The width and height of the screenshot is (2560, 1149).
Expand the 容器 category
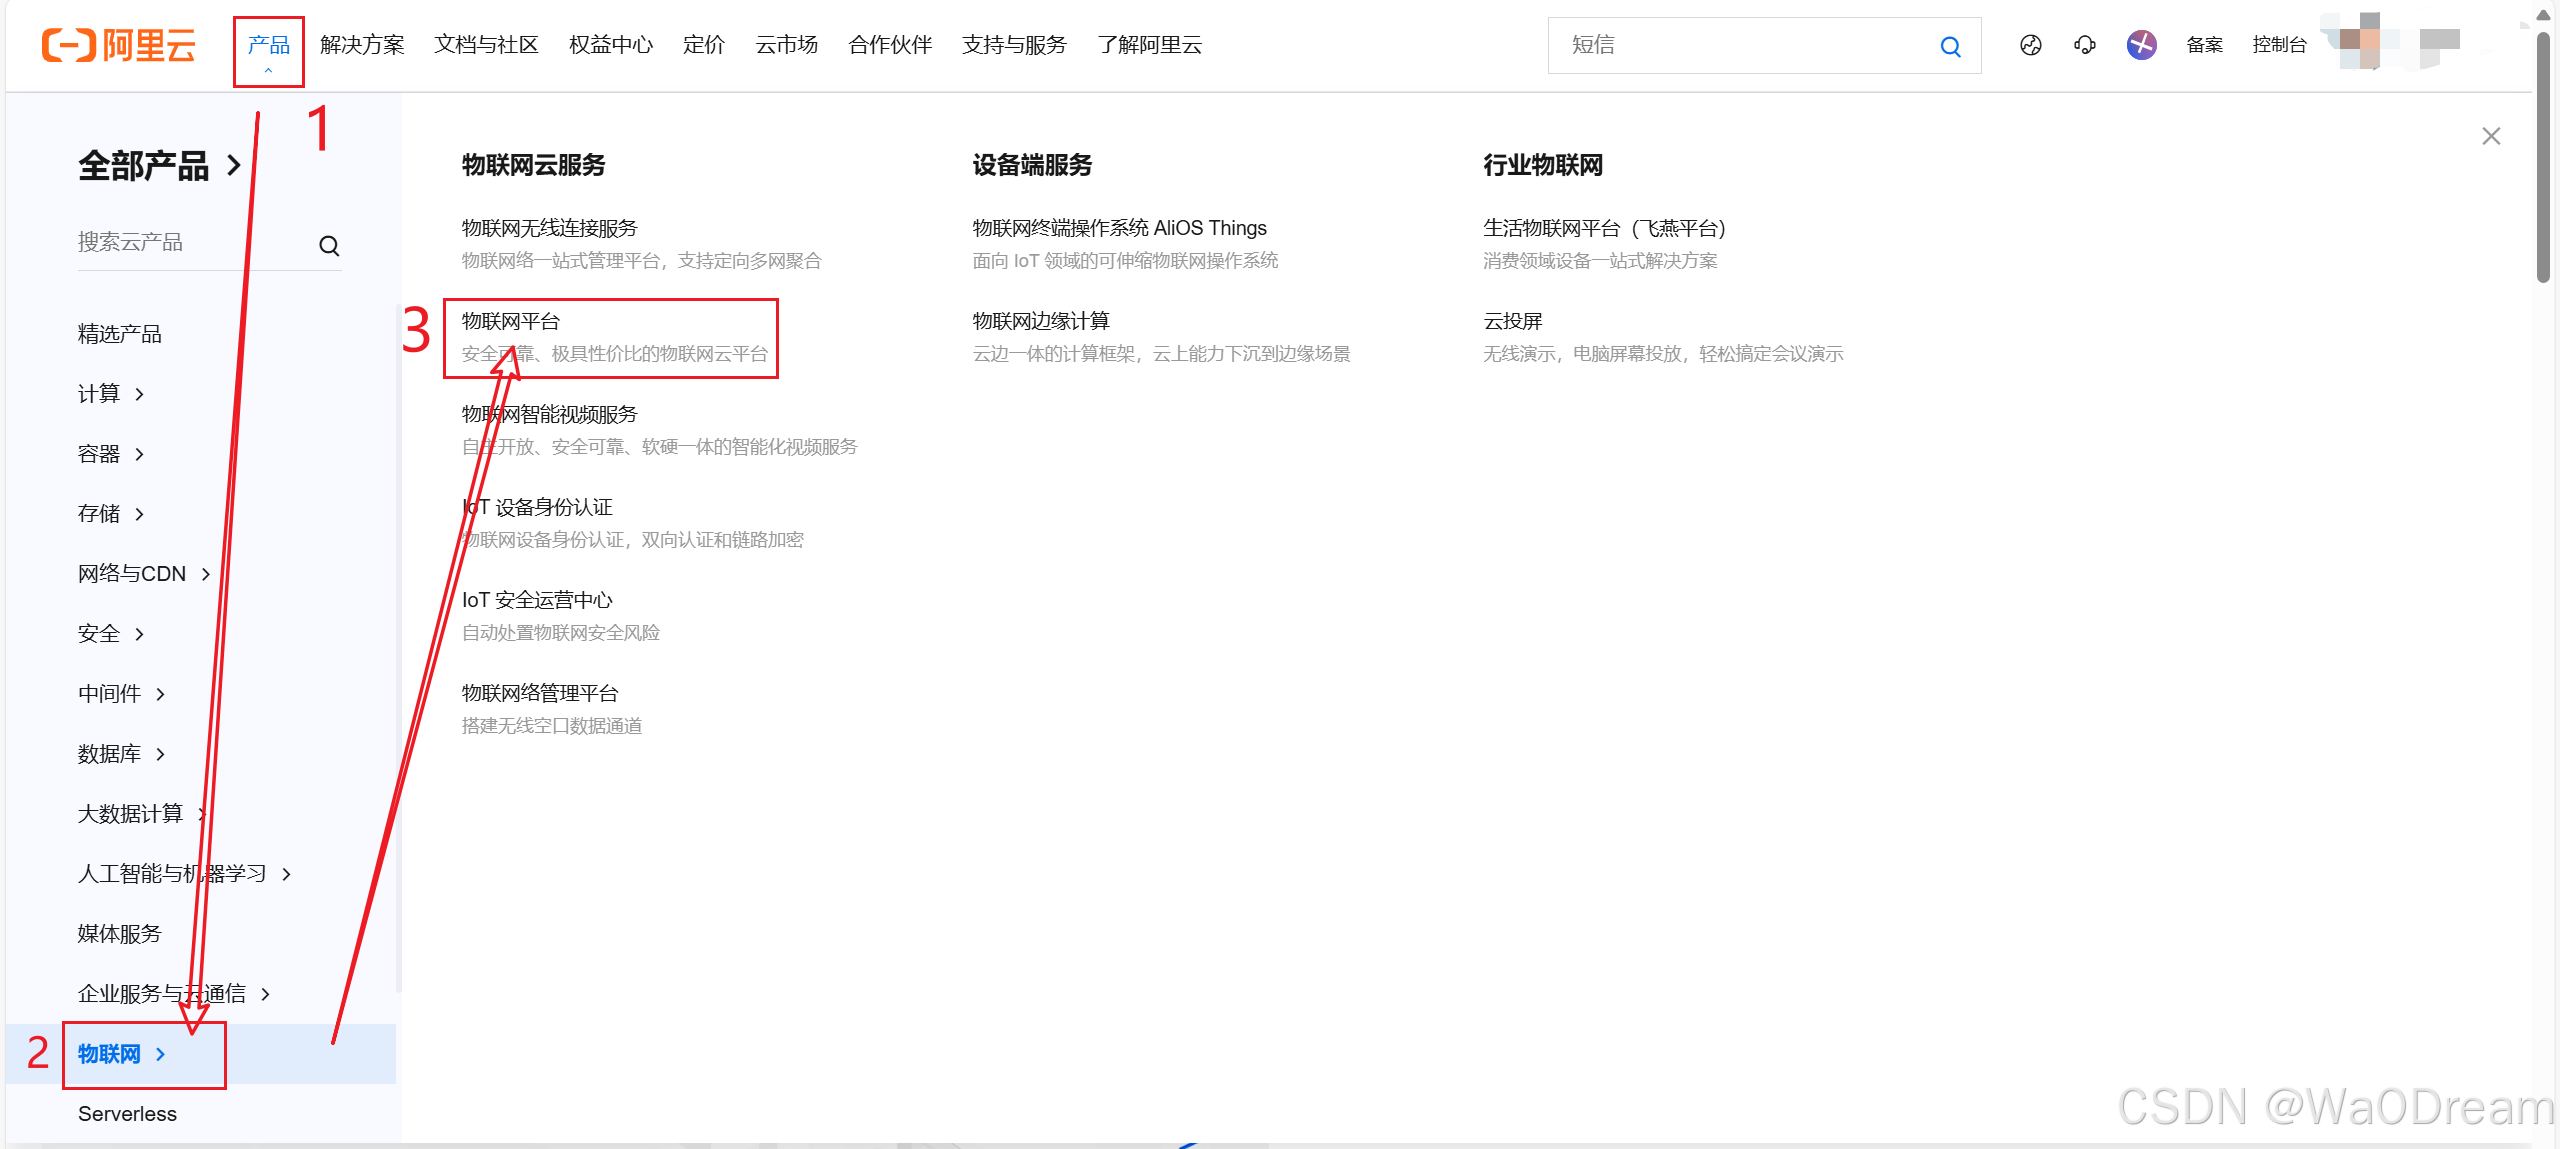(111, 454)
